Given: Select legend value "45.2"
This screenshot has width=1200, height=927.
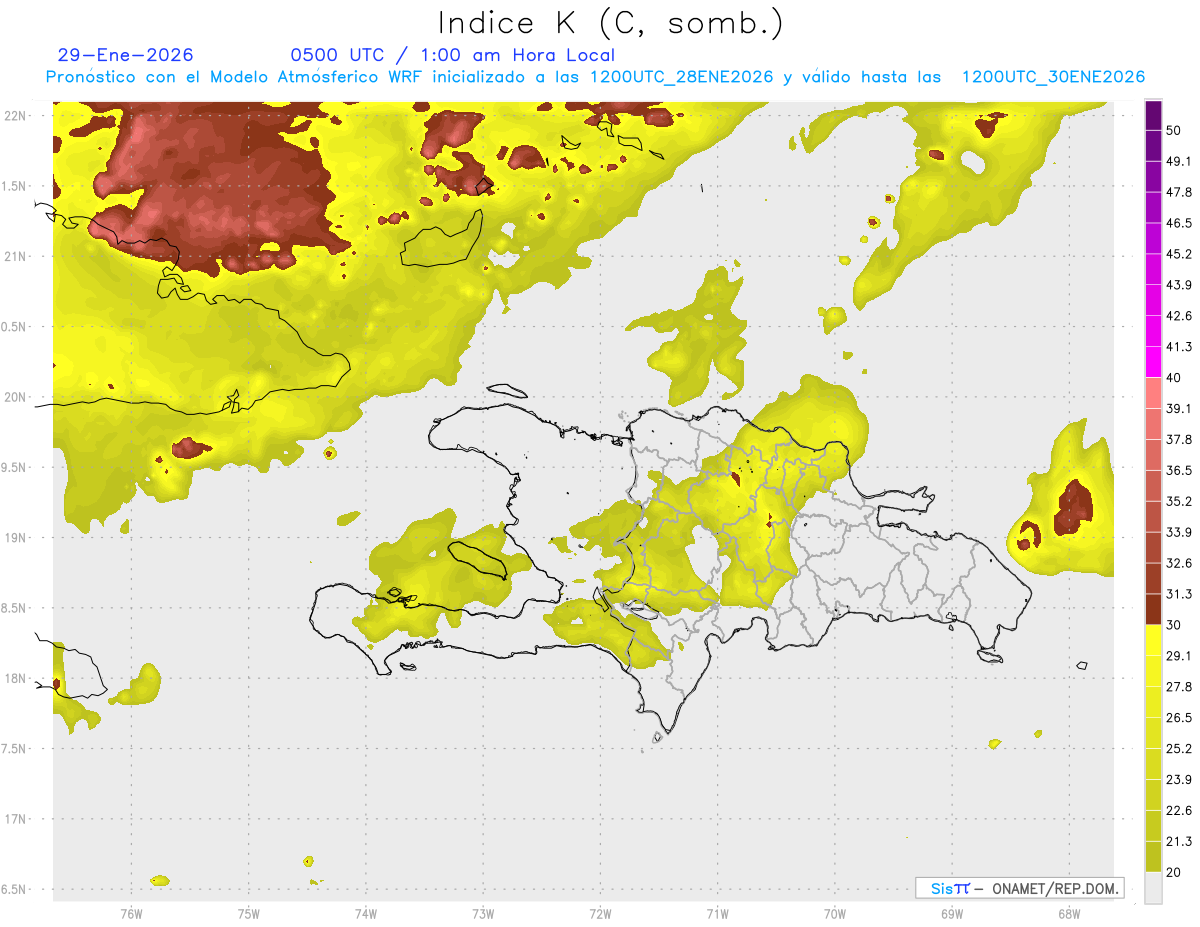Looking at the screenshot, I should (1179, 254).
